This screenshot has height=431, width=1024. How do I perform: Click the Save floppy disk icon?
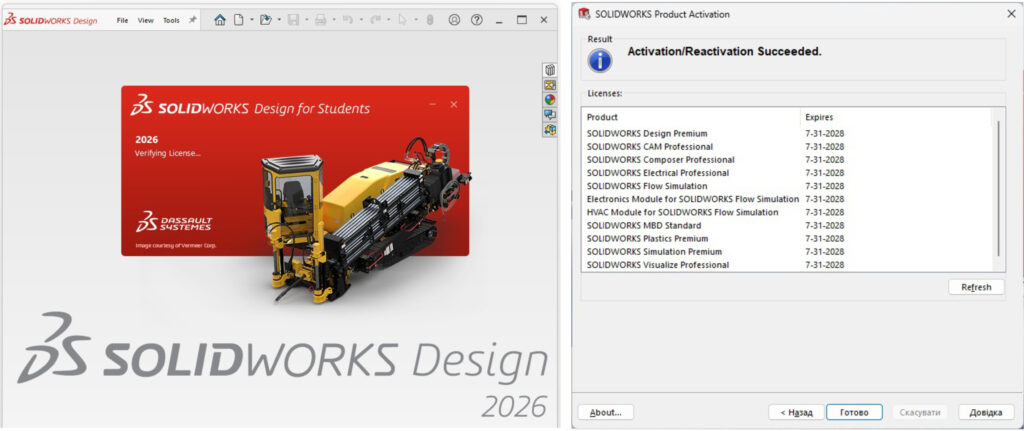pos(293,20)
